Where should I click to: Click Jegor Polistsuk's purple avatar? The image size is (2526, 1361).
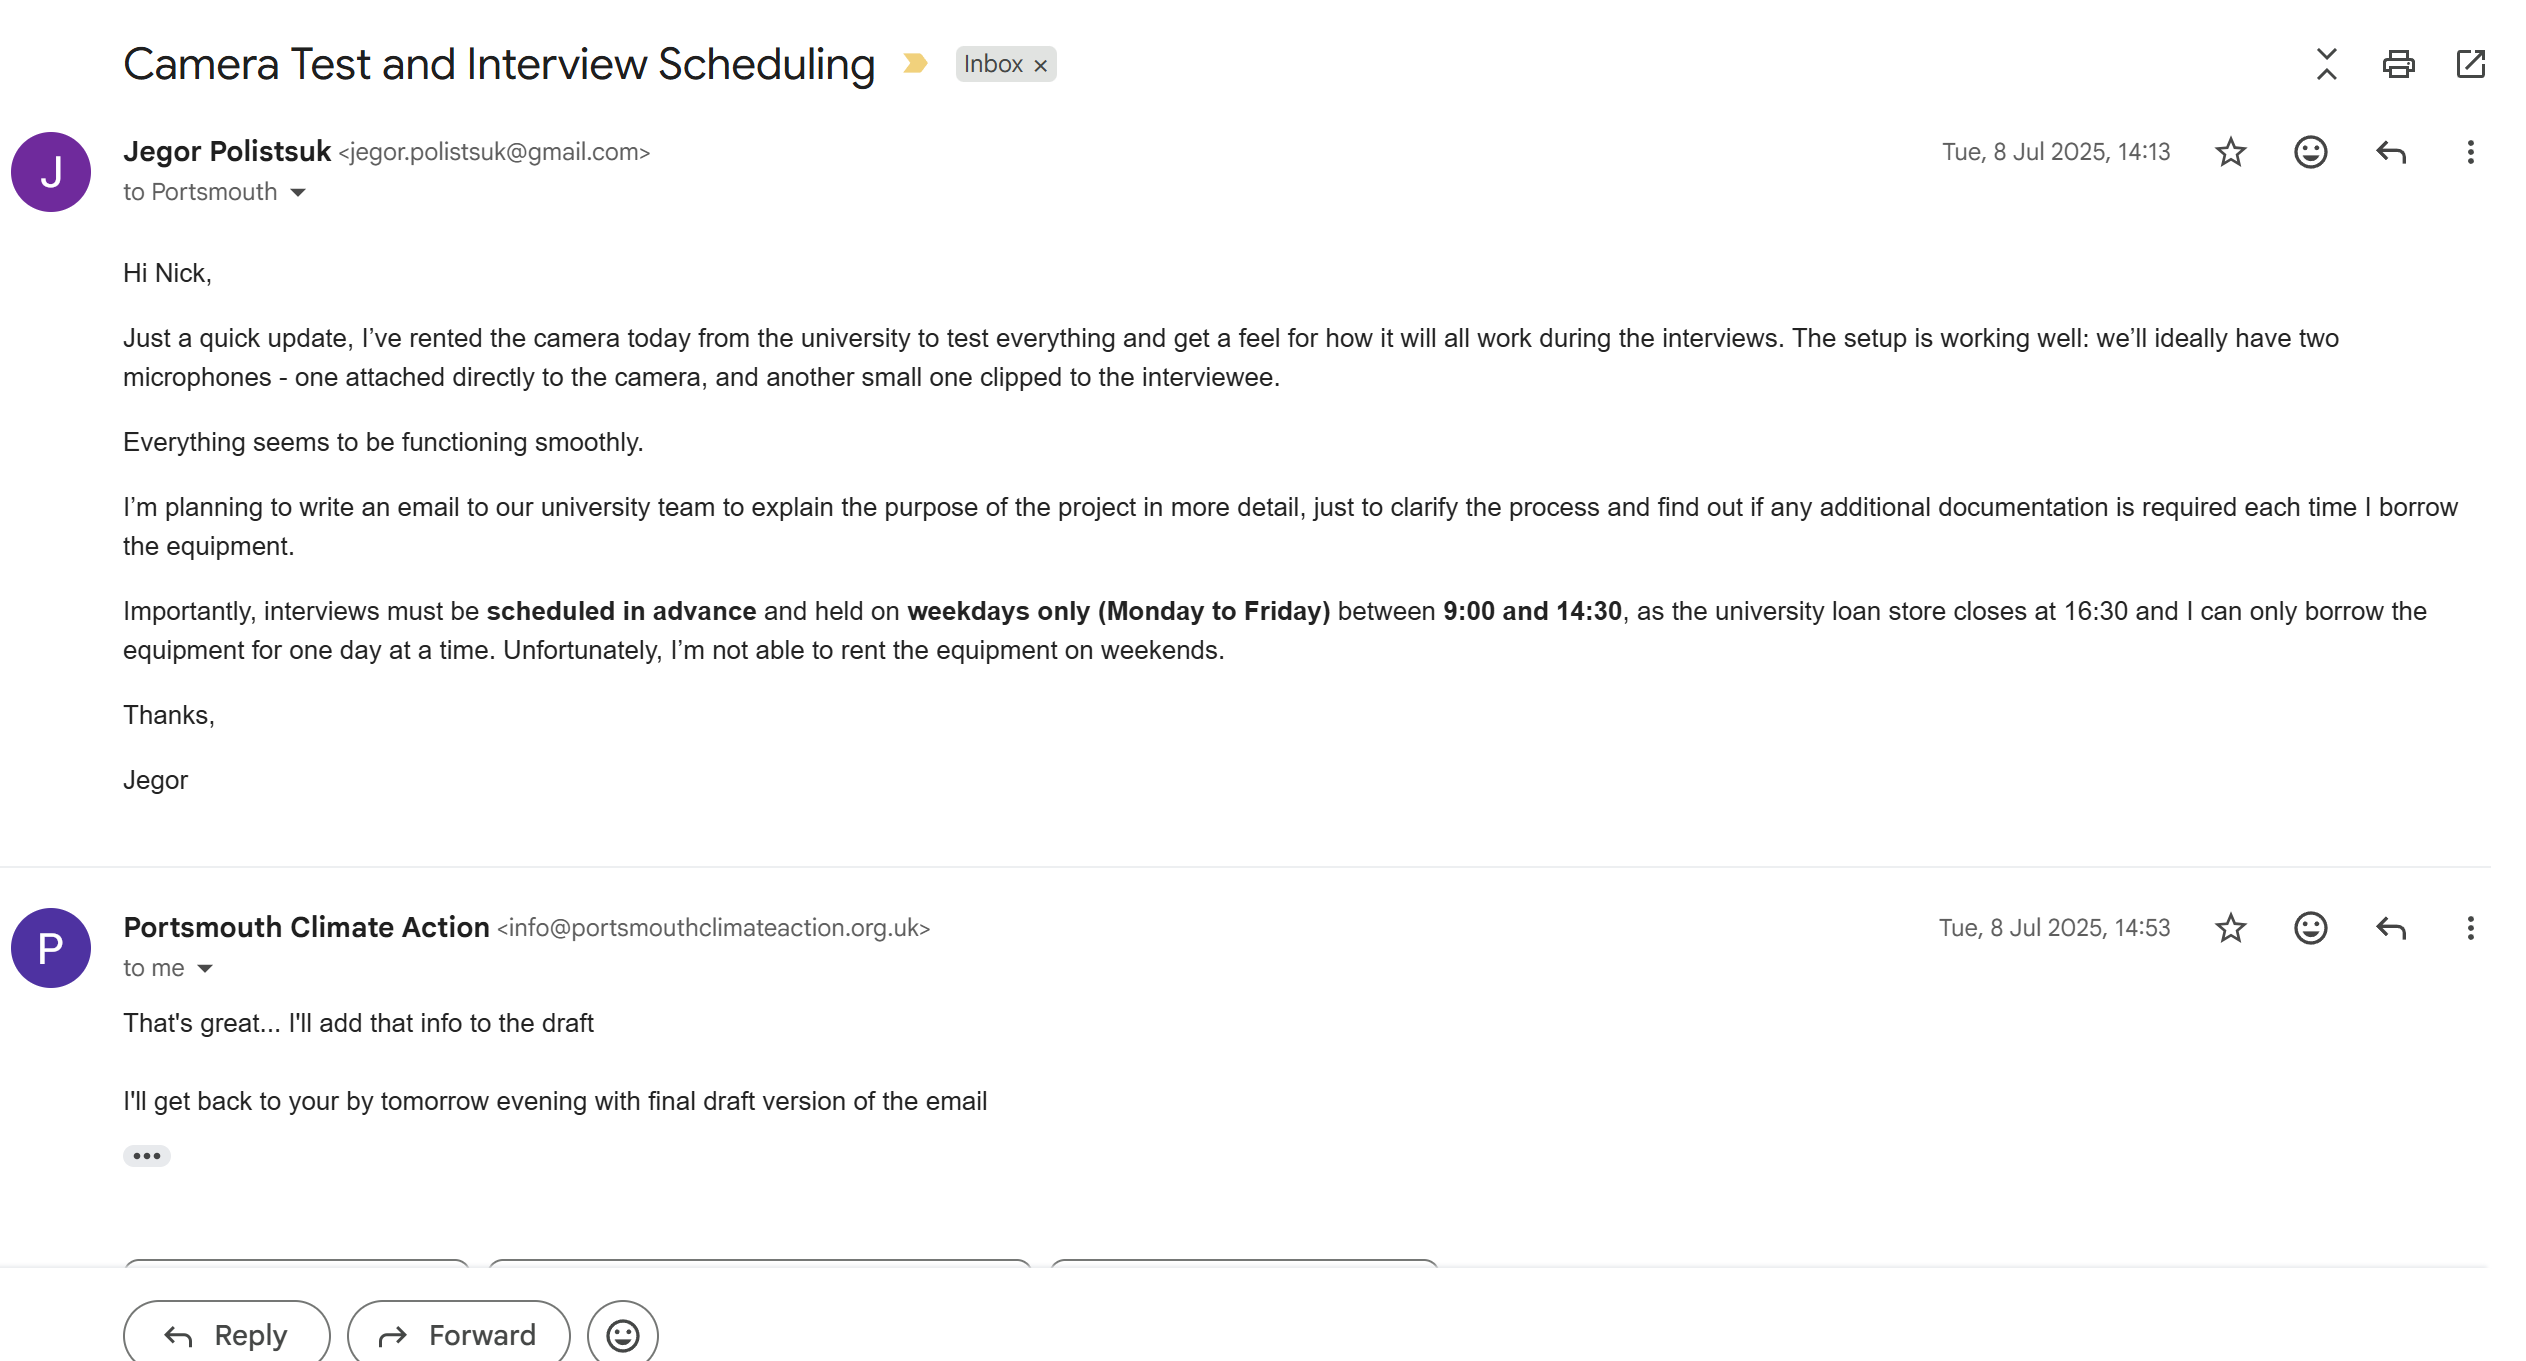pyautogui.click(x=51, y=172)
